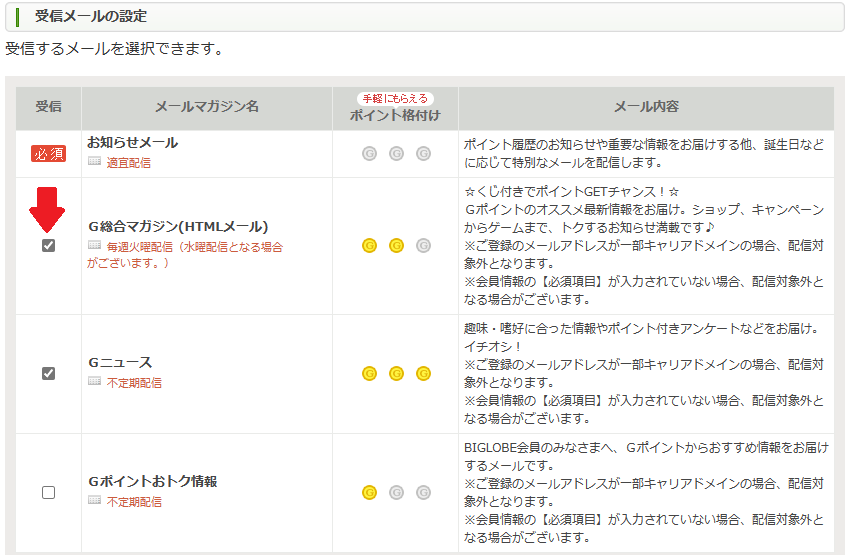Screen dimensions: 853x555
Task: Click the gold coin in Gポイントおトク情報 row
Action: tap(369, 492)
